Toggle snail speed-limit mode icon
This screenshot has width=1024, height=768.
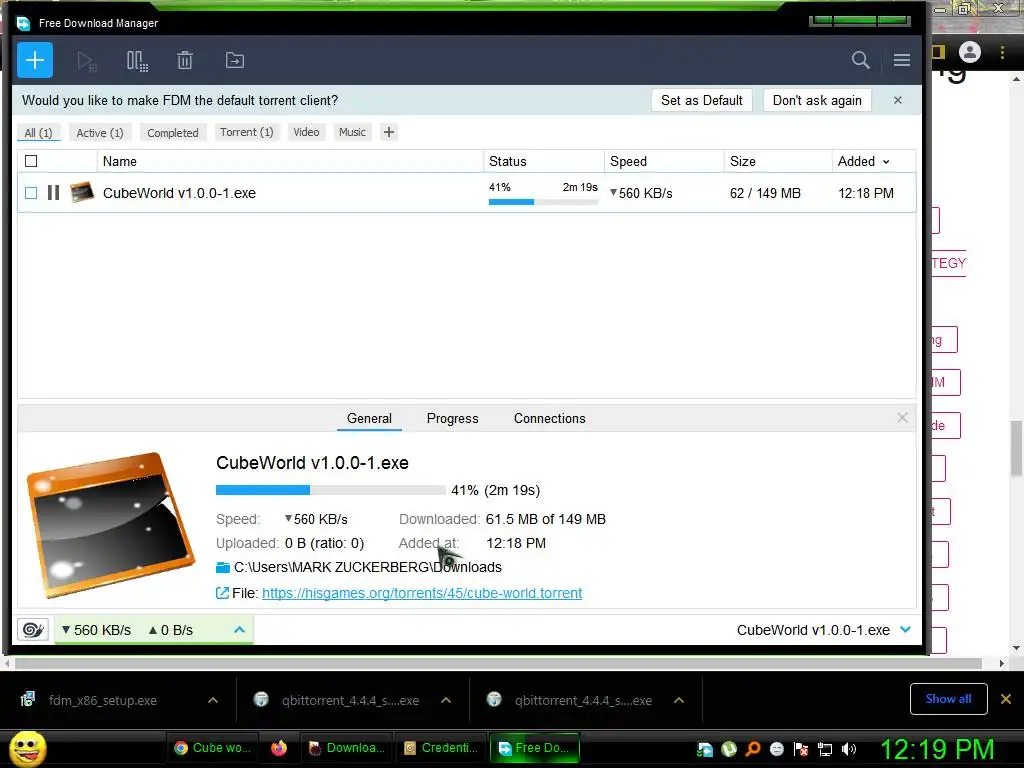pyautogui.click(x=33, y=630)
